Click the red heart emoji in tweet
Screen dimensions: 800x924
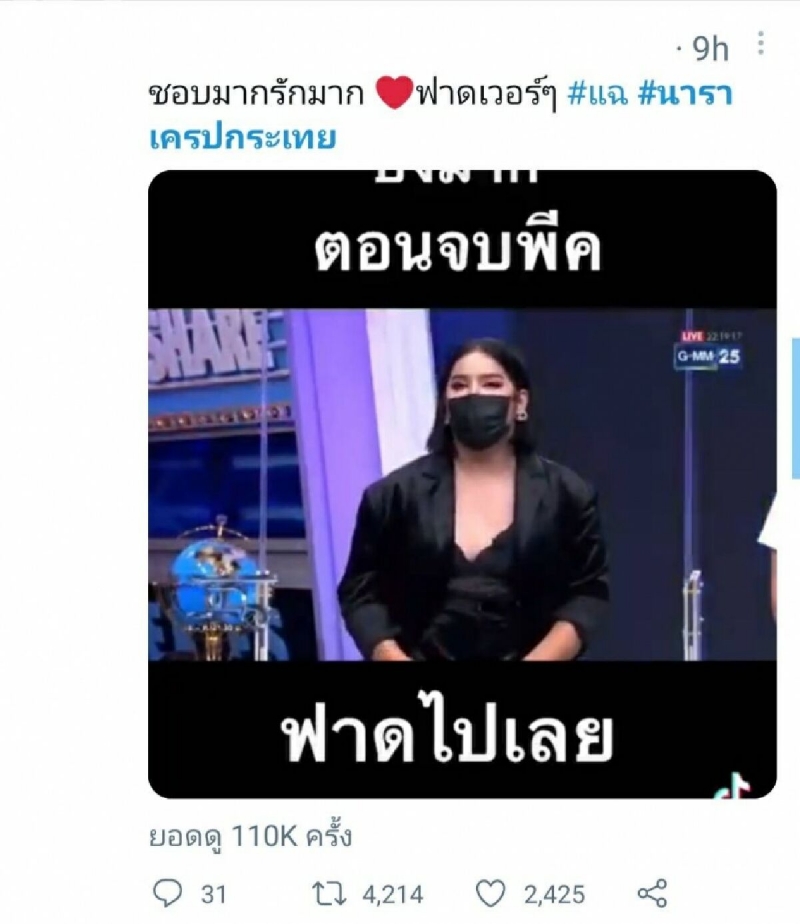[x=394, y=94]
